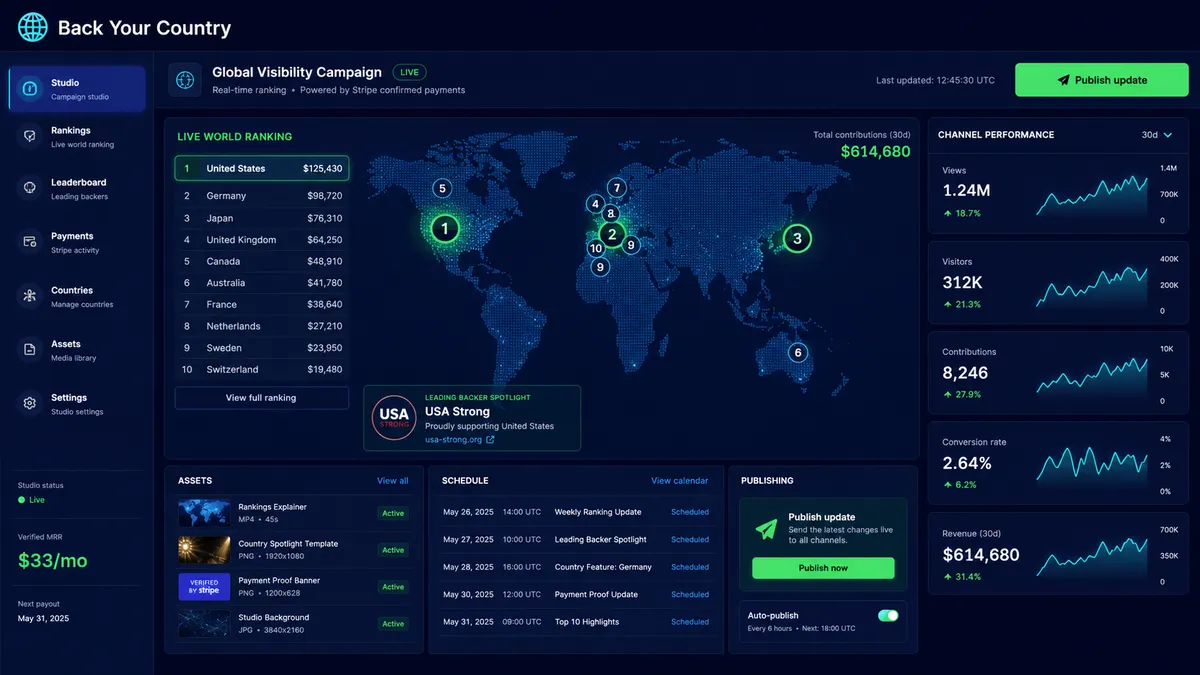1200x675 pixels.
Task: Click the Views 1.24M sparkline chart
Action: tap(1092, 195)
